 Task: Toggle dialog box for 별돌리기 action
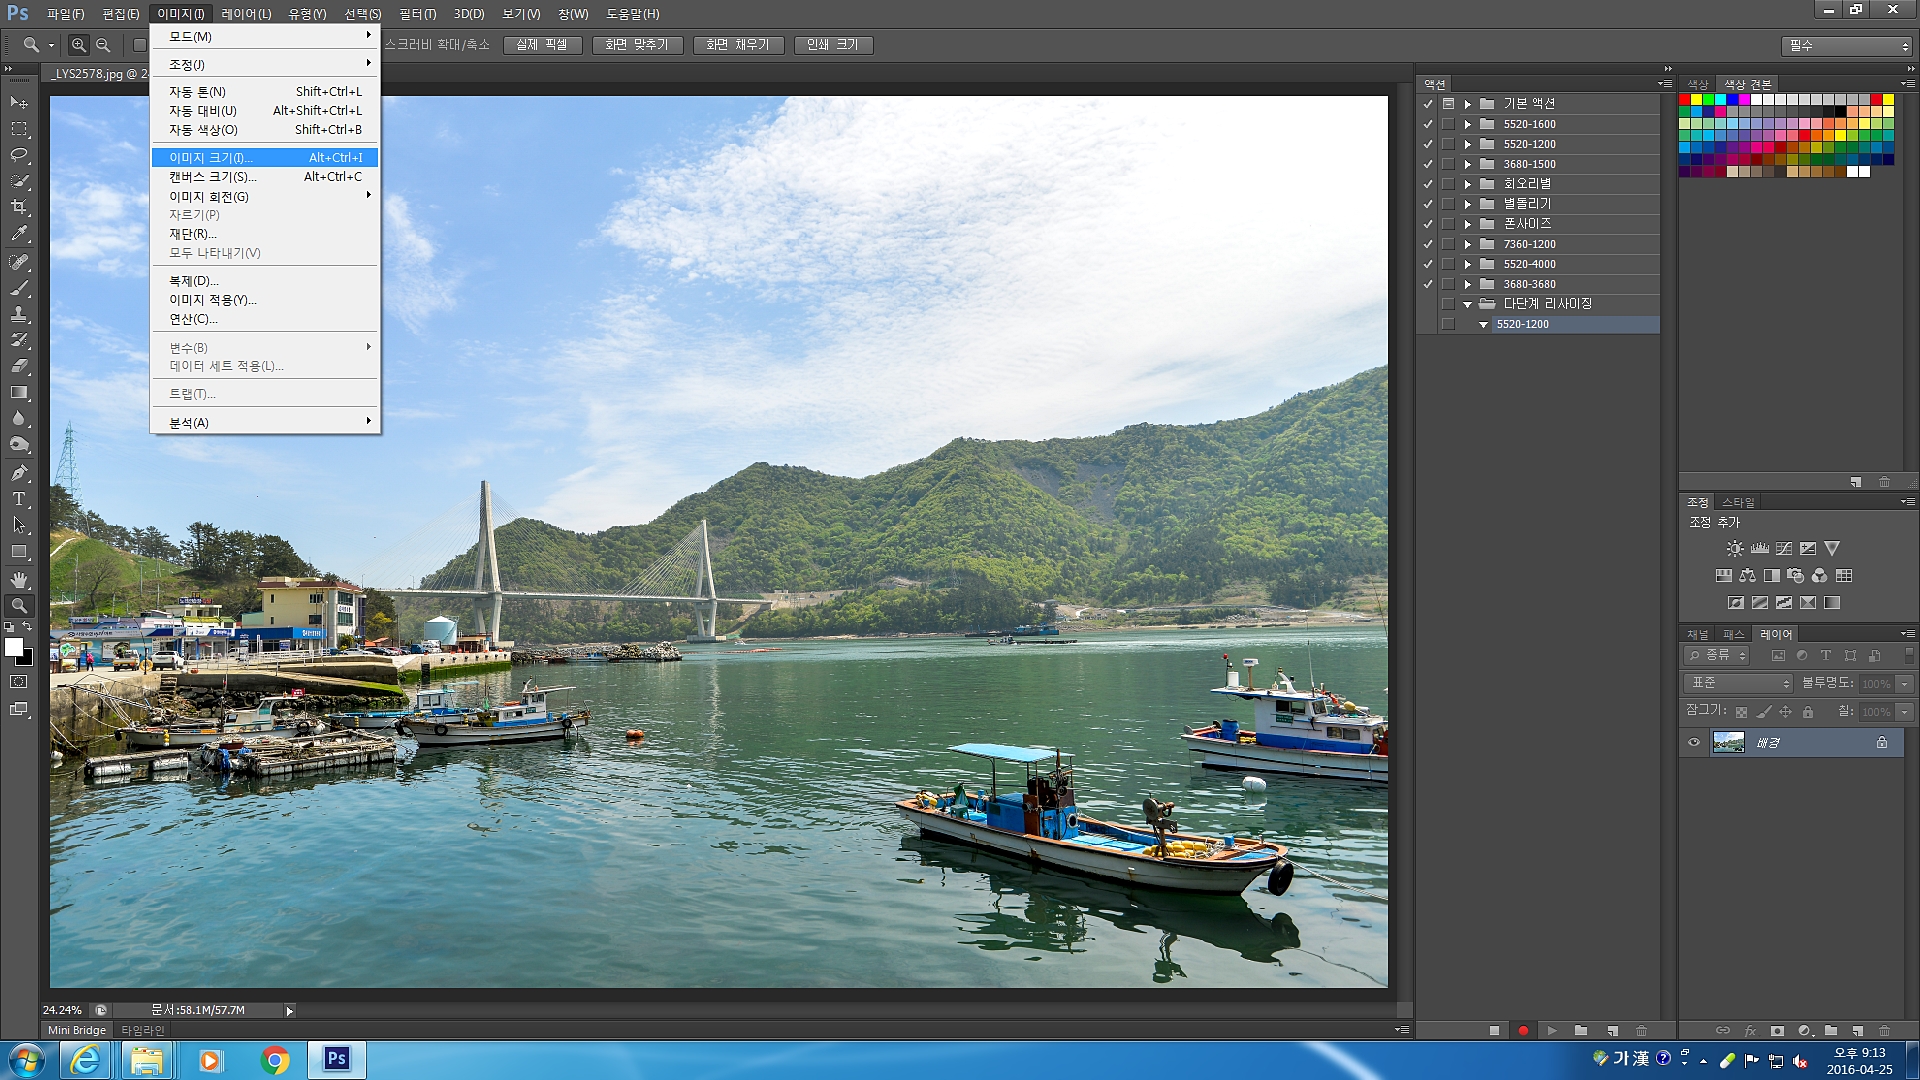pos(1448,204)
